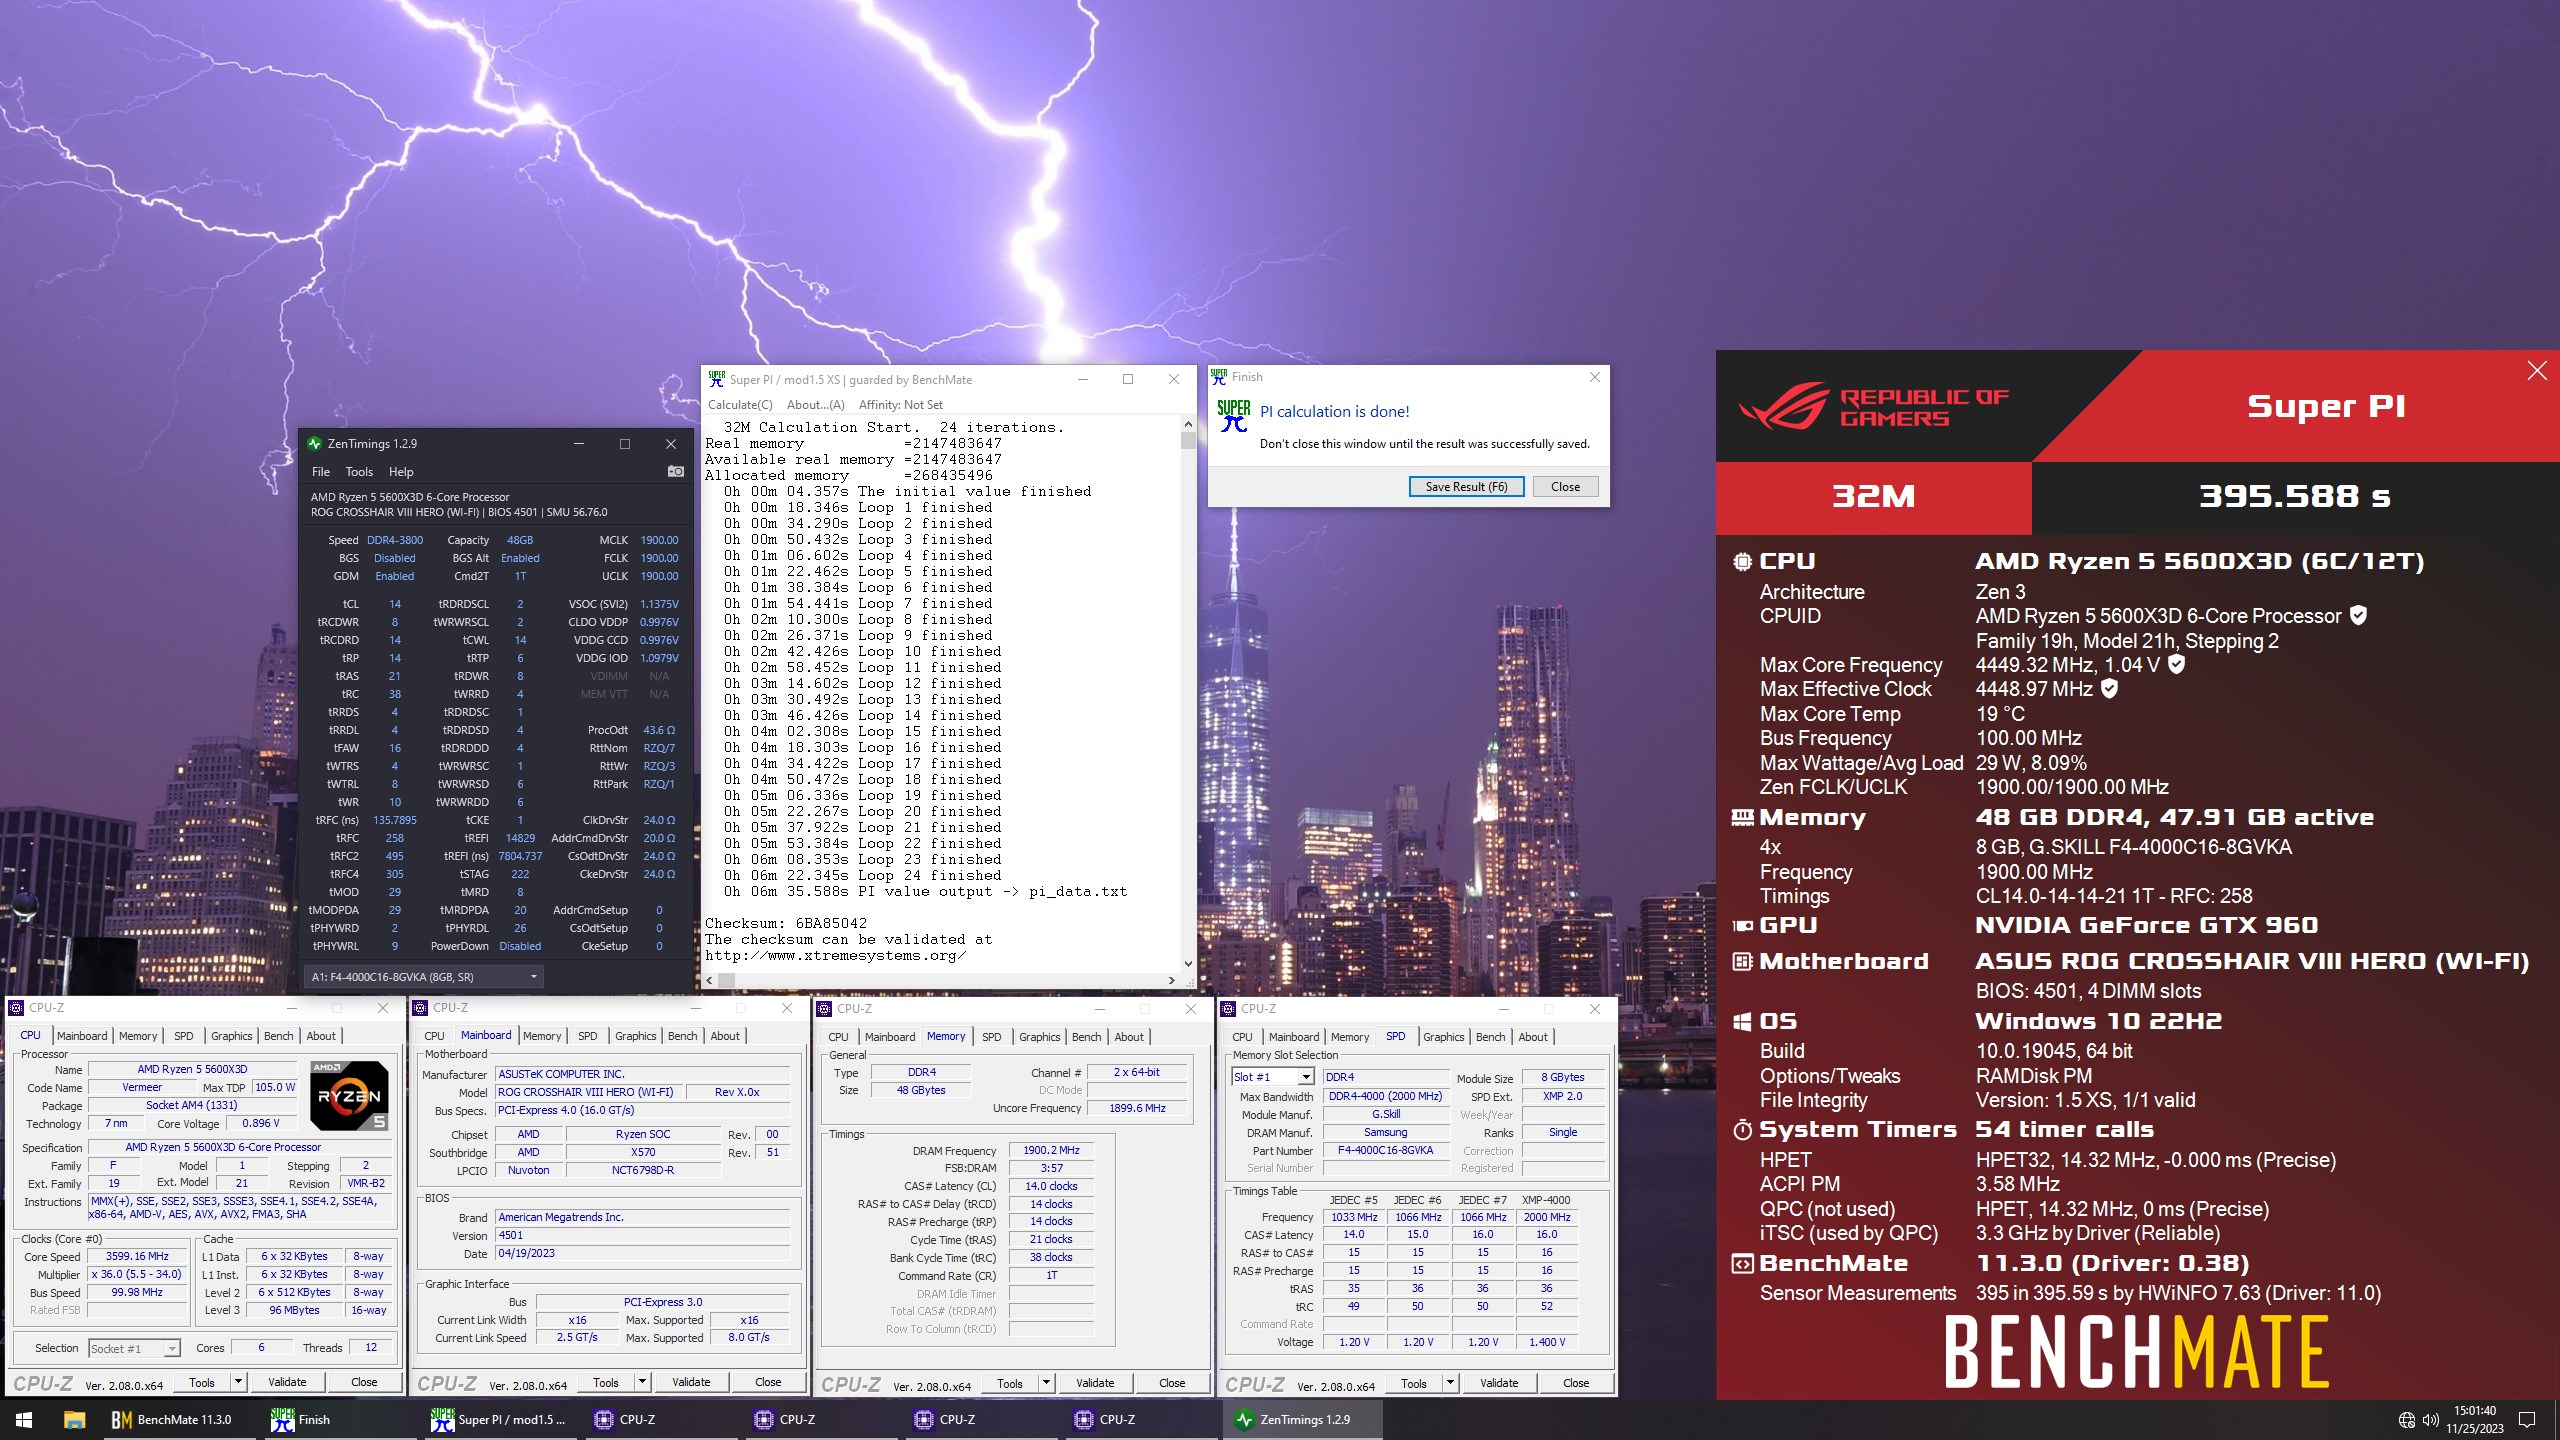The image size is (2560, 1440).
Task: Click Loop 24 finished line
Action: pyautogui.click(x=863, y=875)
